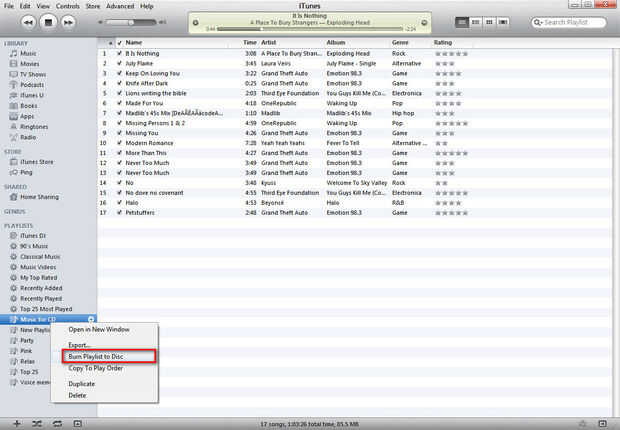Open the Controls menu
Image resolution: width=620 pixels, height=430 pixels.
[x=68, y=6]
